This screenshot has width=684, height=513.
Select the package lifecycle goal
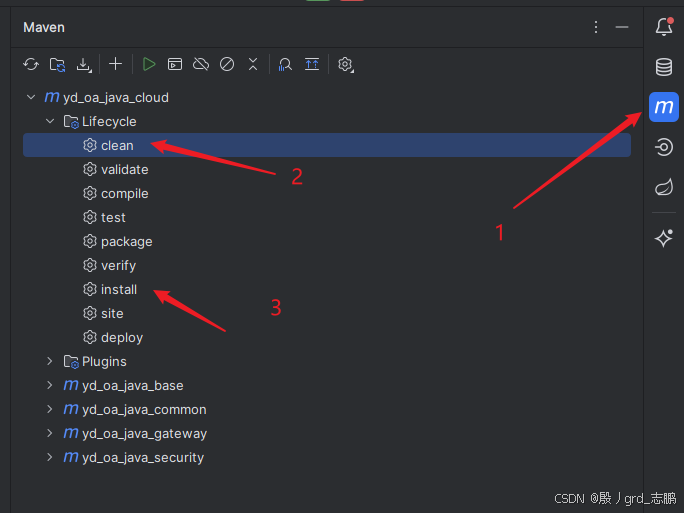coord(127,242)
